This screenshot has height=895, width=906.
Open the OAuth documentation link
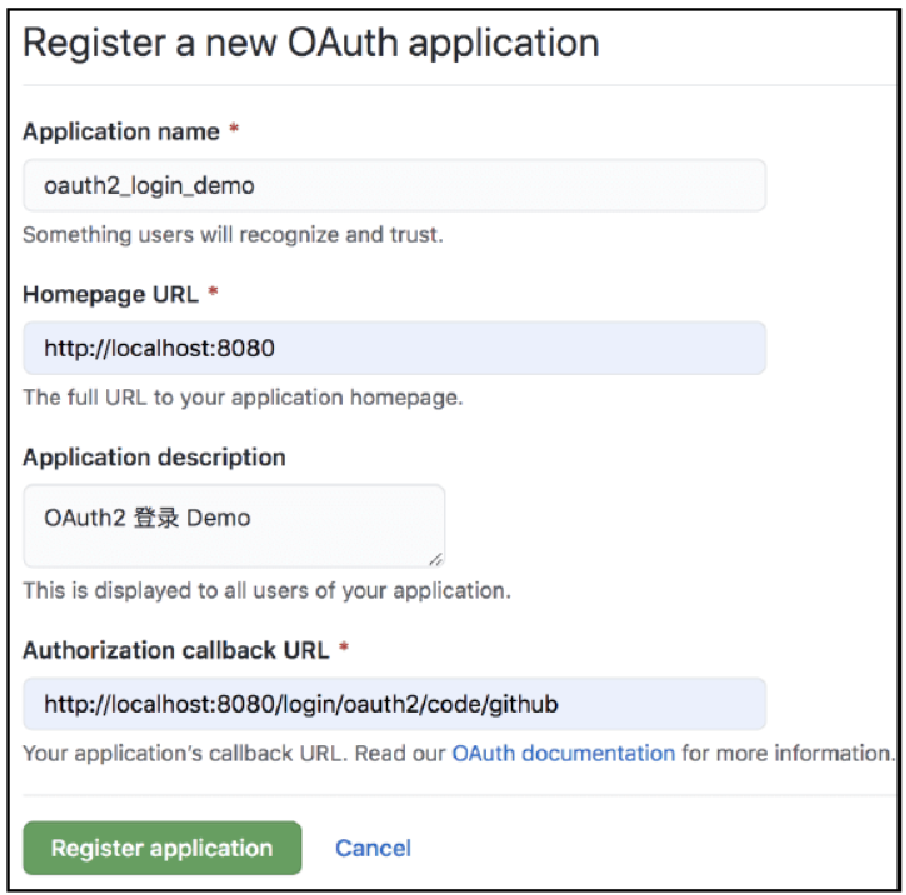click(563, 753)
